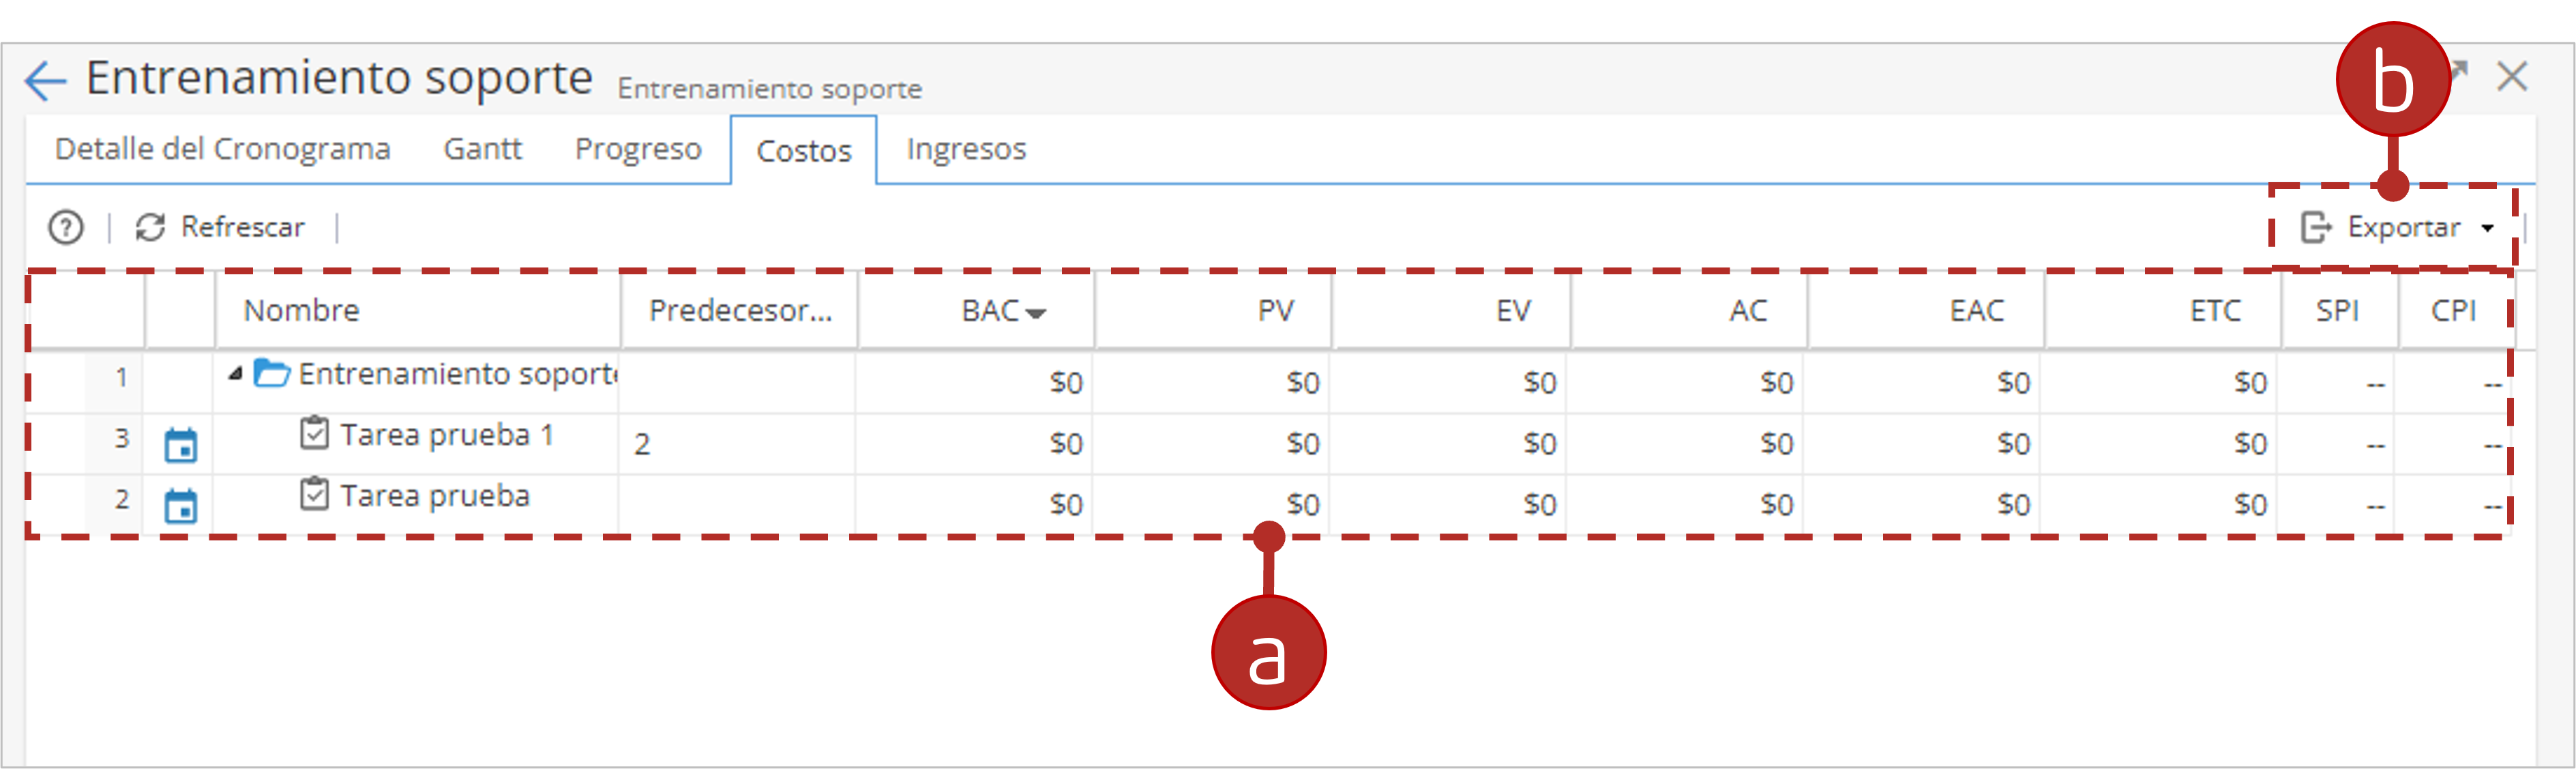This screenshot has width=2576, height=769.
Task: Select the Detalle del Cronograma tab
Action: coord(222,149)
